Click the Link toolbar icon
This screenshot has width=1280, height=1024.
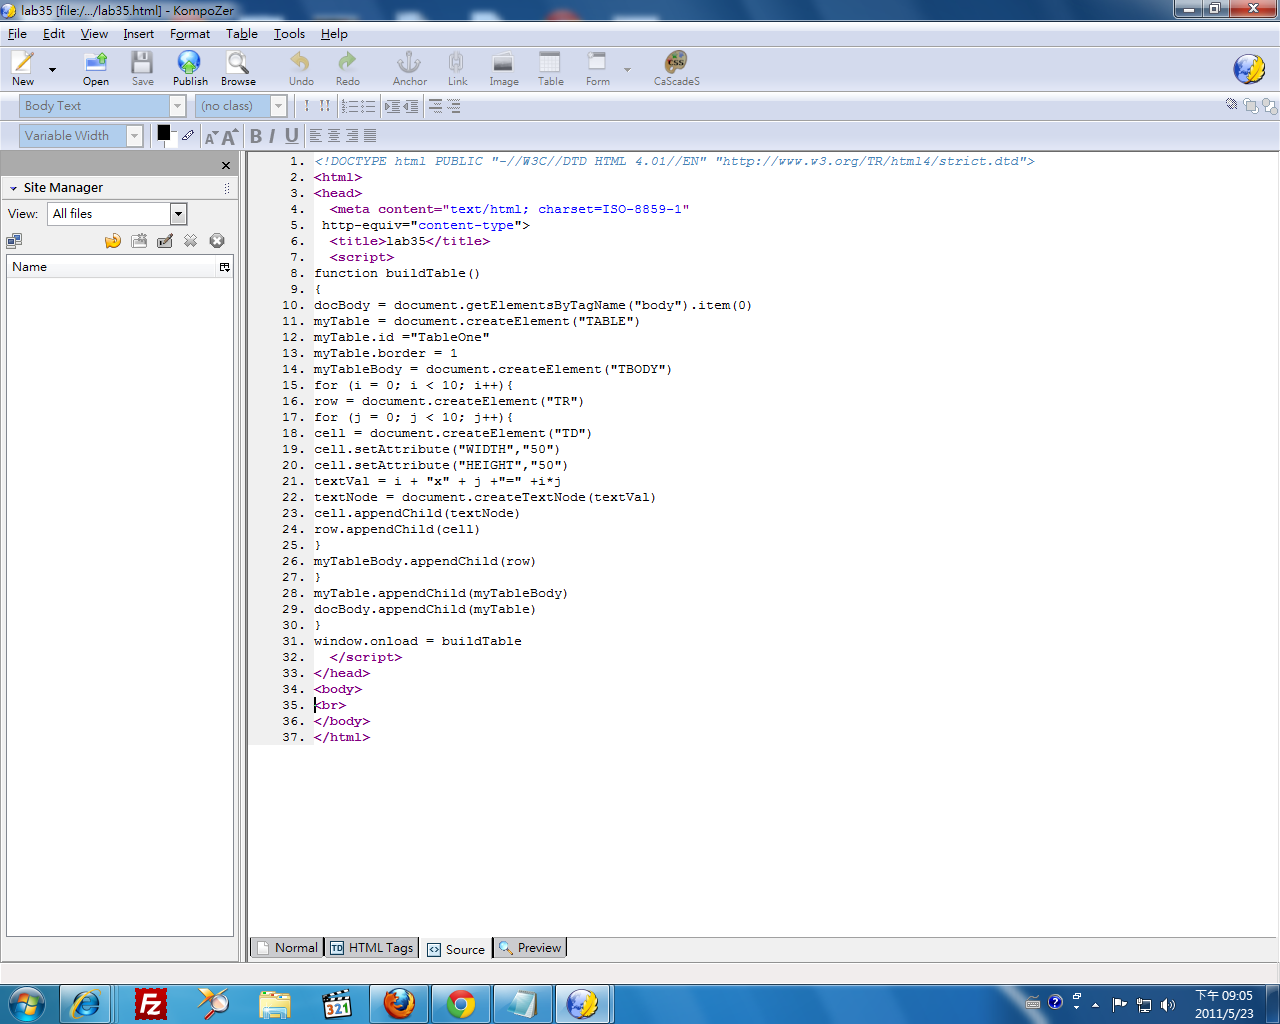457,68
